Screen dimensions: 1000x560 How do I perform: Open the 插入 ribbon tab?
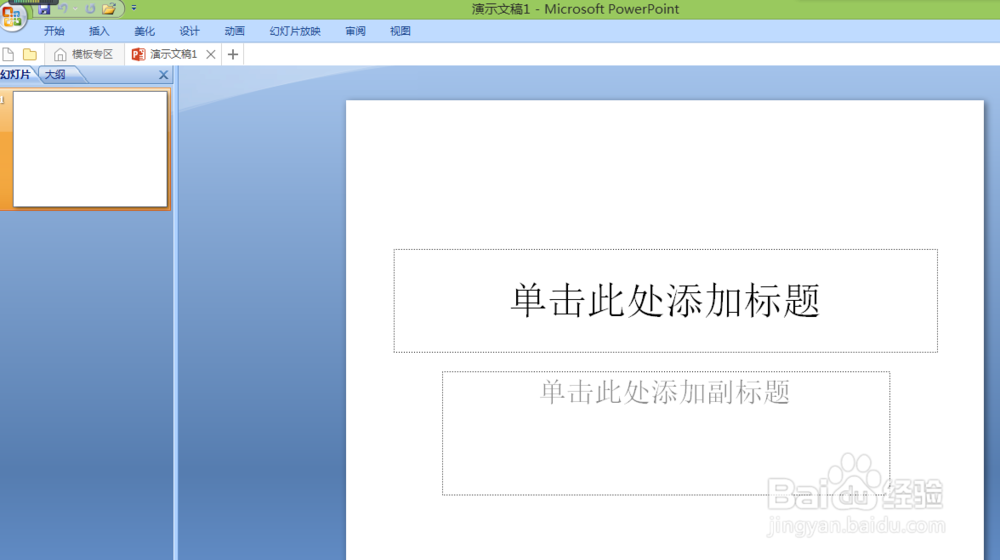pos(99,31)
